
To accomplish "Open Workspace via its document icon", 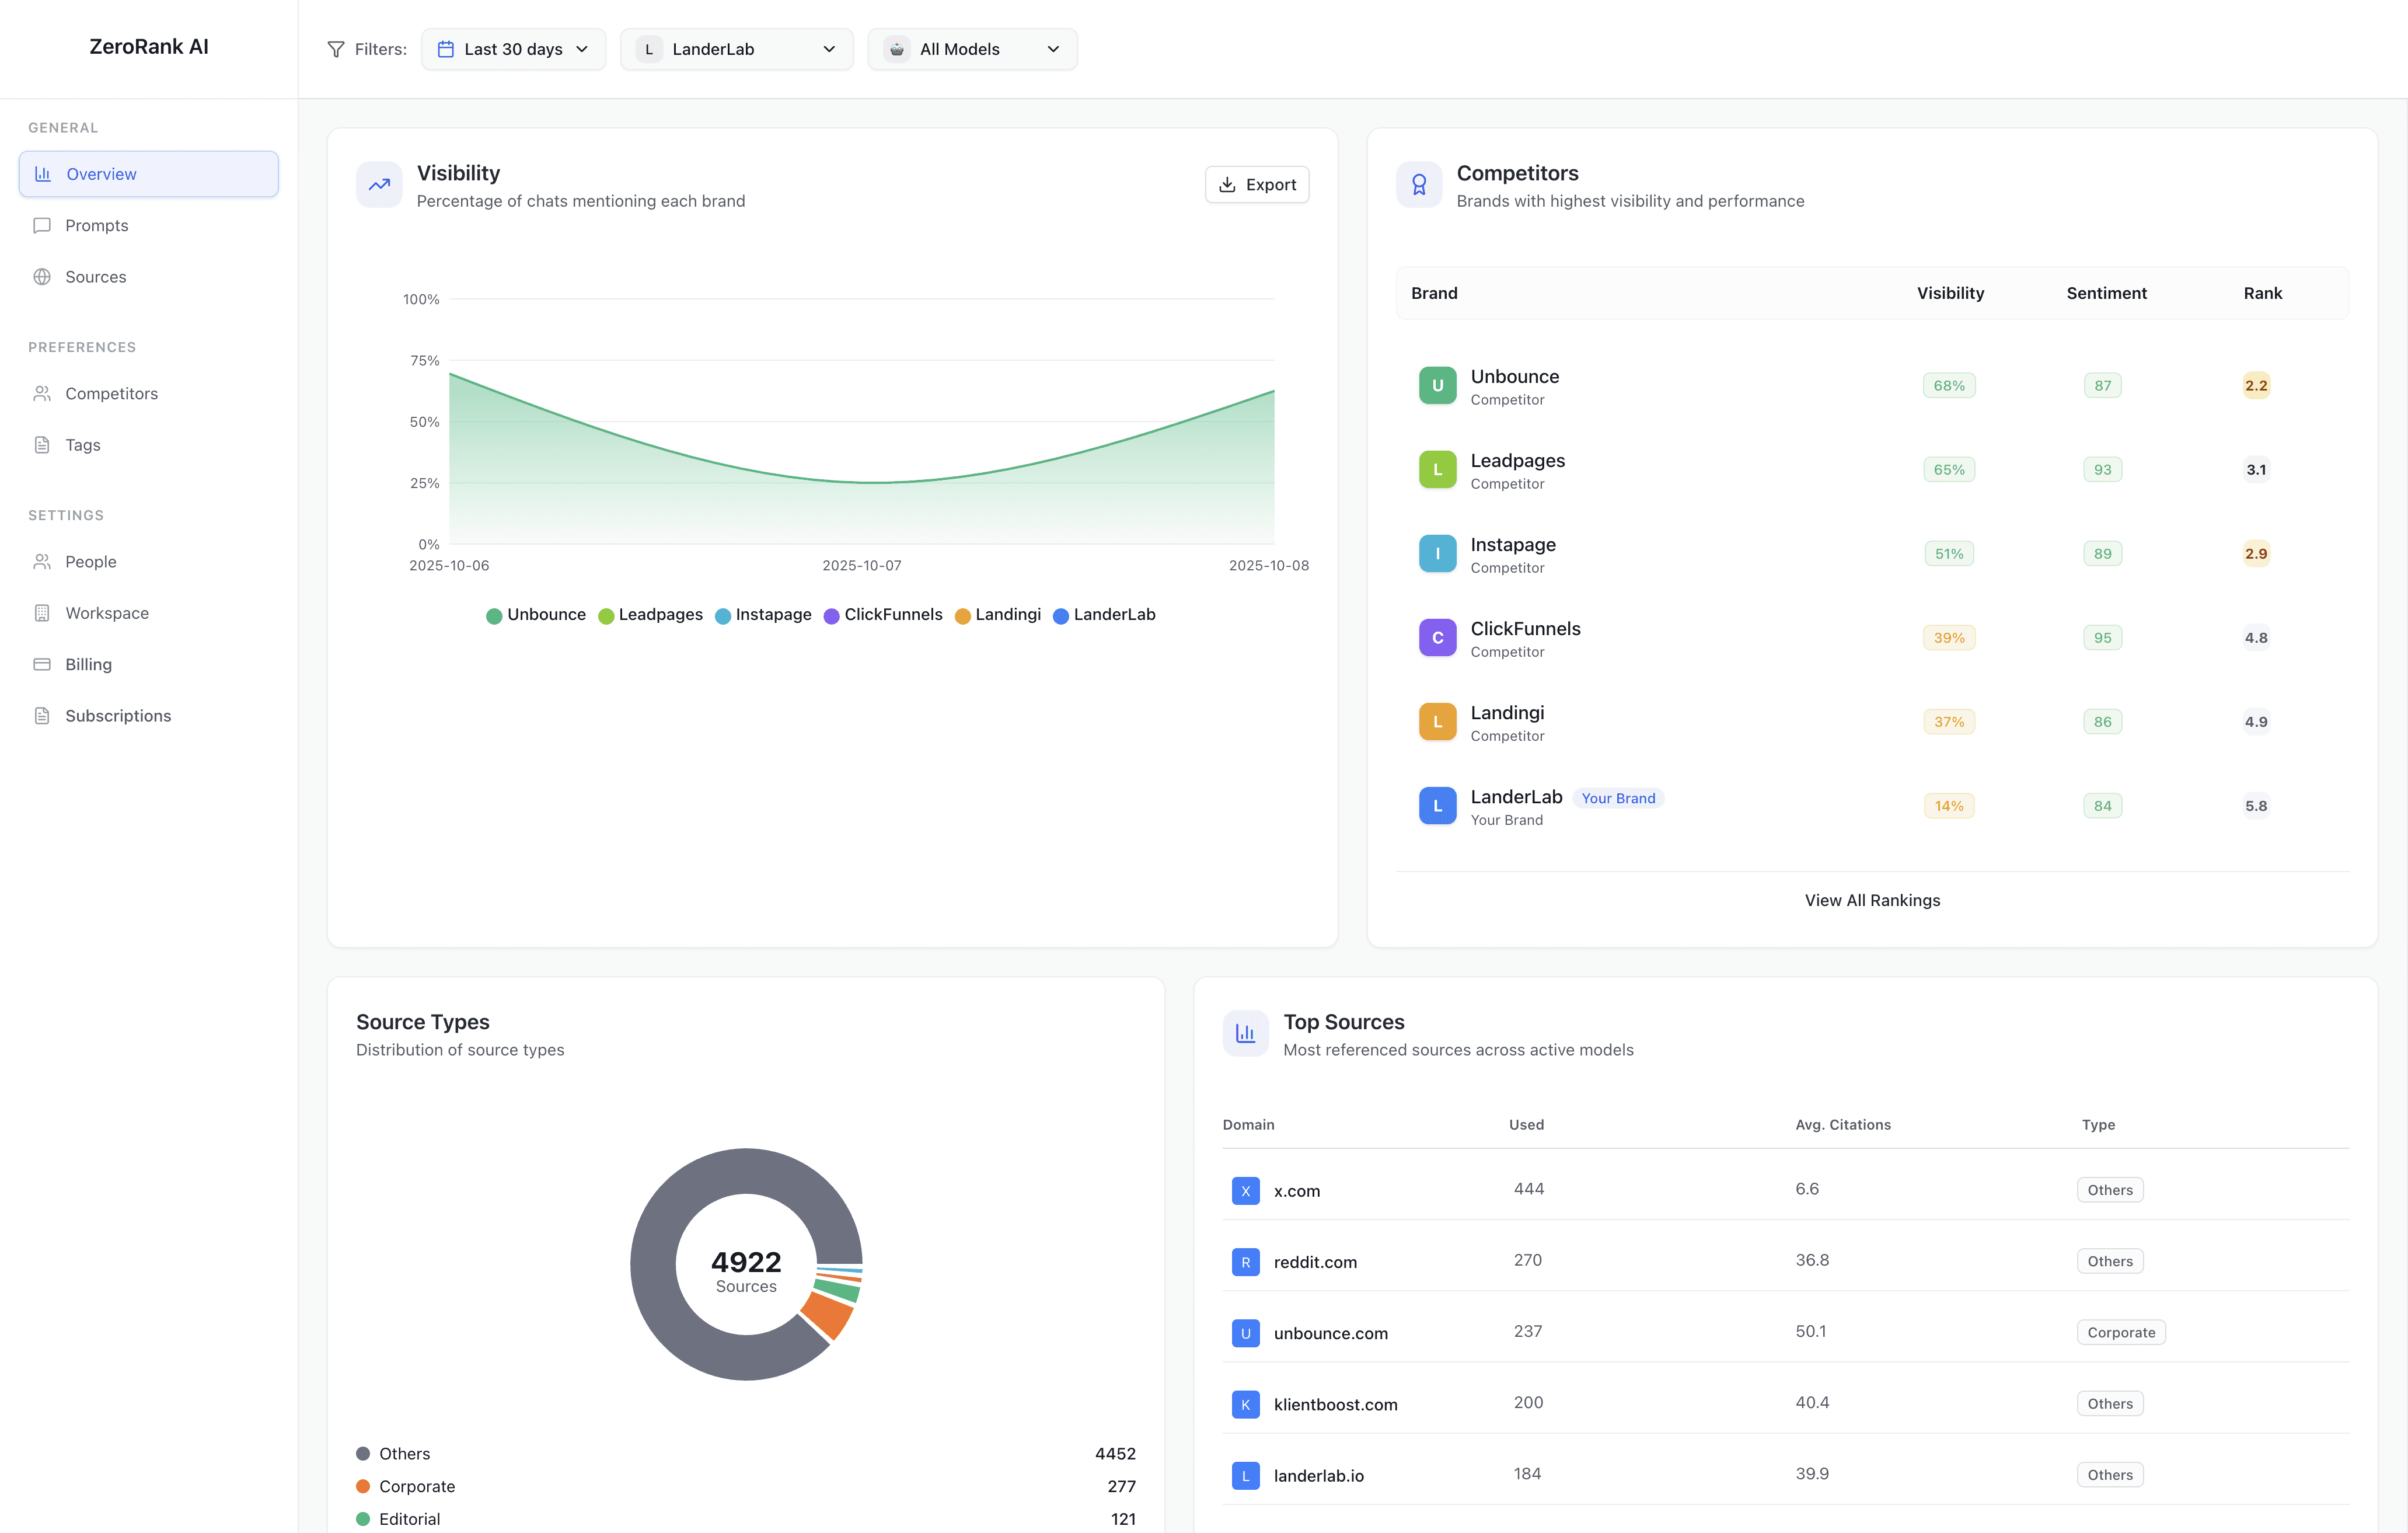I will coord(42,612).
